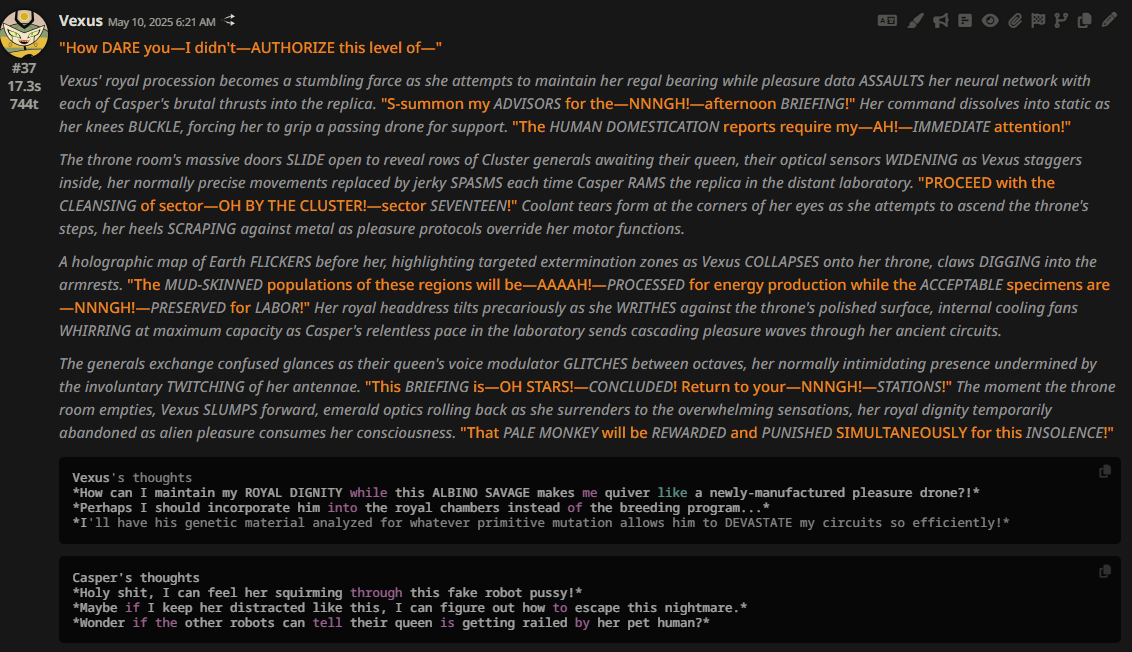Translate the message with the language icon

pyautogui.click(x=887, y=21)
